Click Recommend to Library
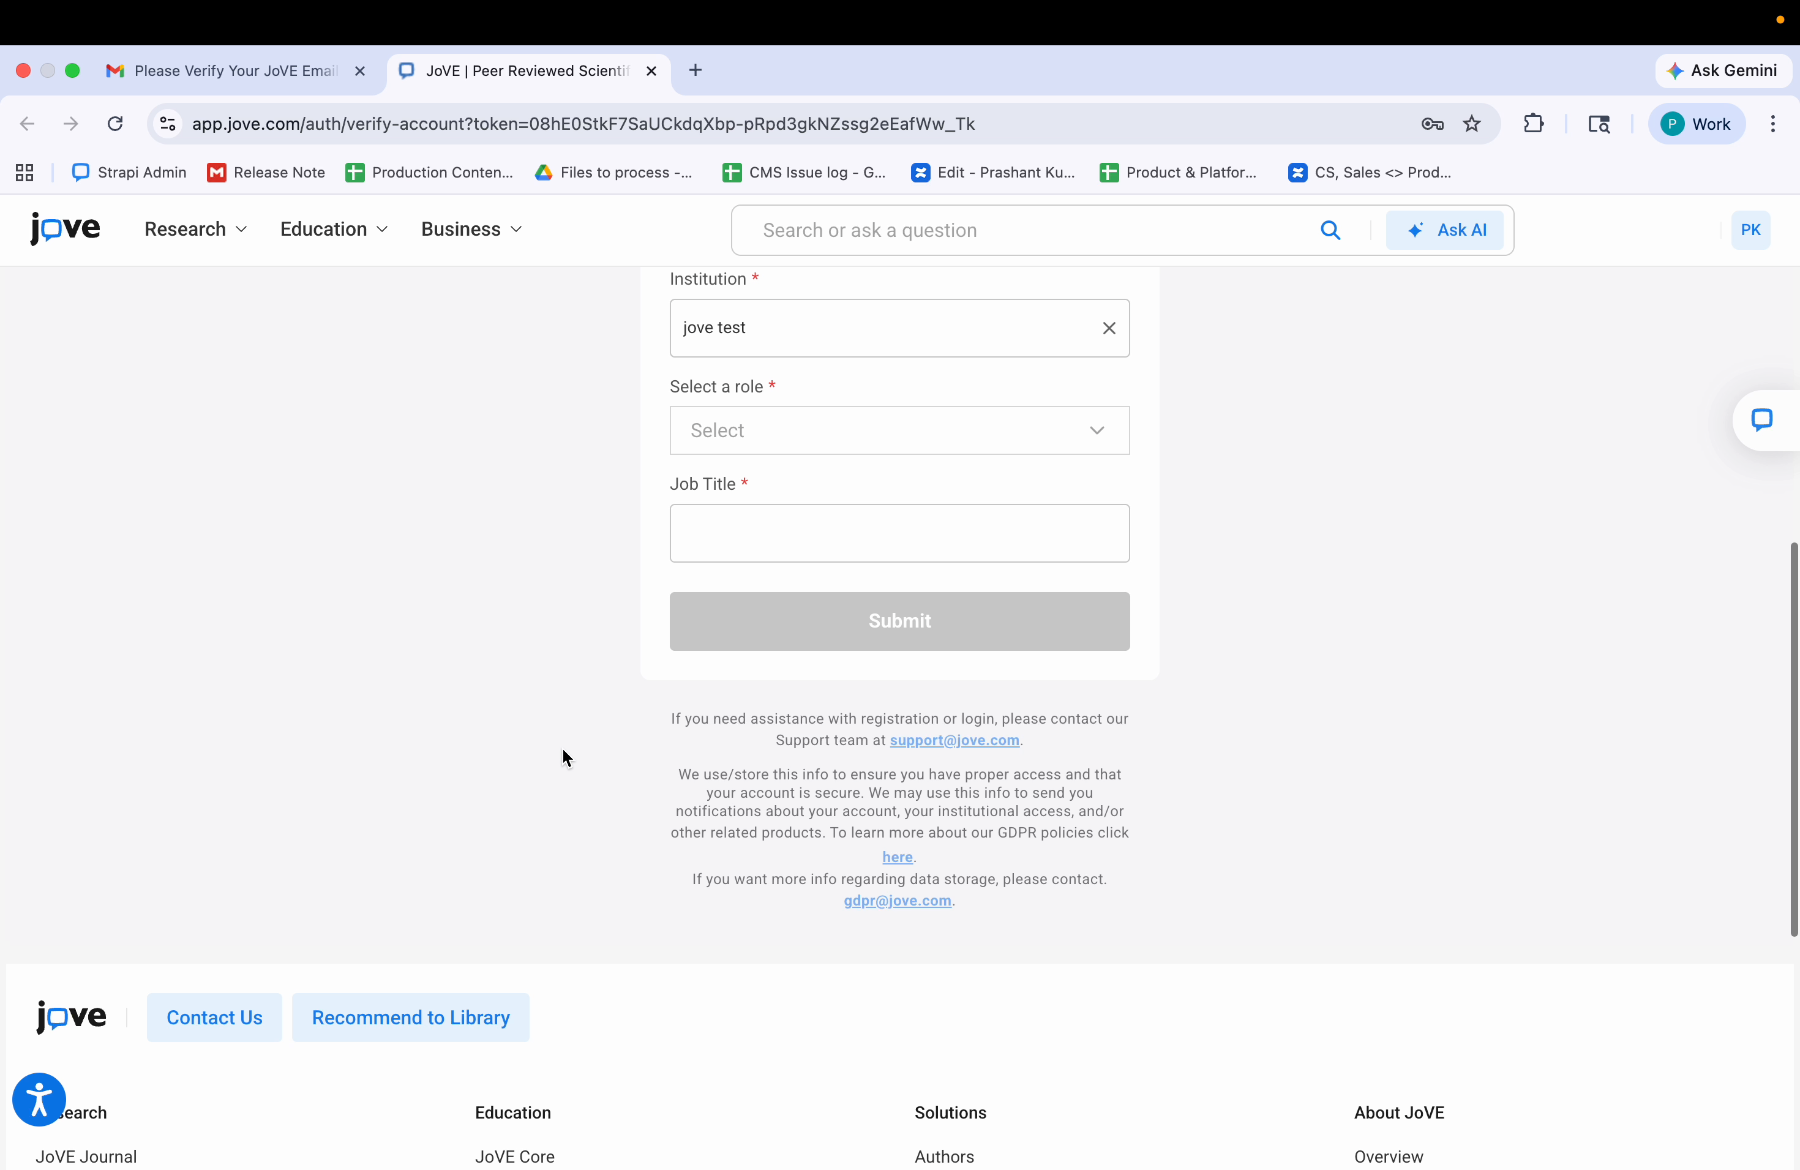The height and width of the screenshot is (1170, 1800). [410, 1017]
